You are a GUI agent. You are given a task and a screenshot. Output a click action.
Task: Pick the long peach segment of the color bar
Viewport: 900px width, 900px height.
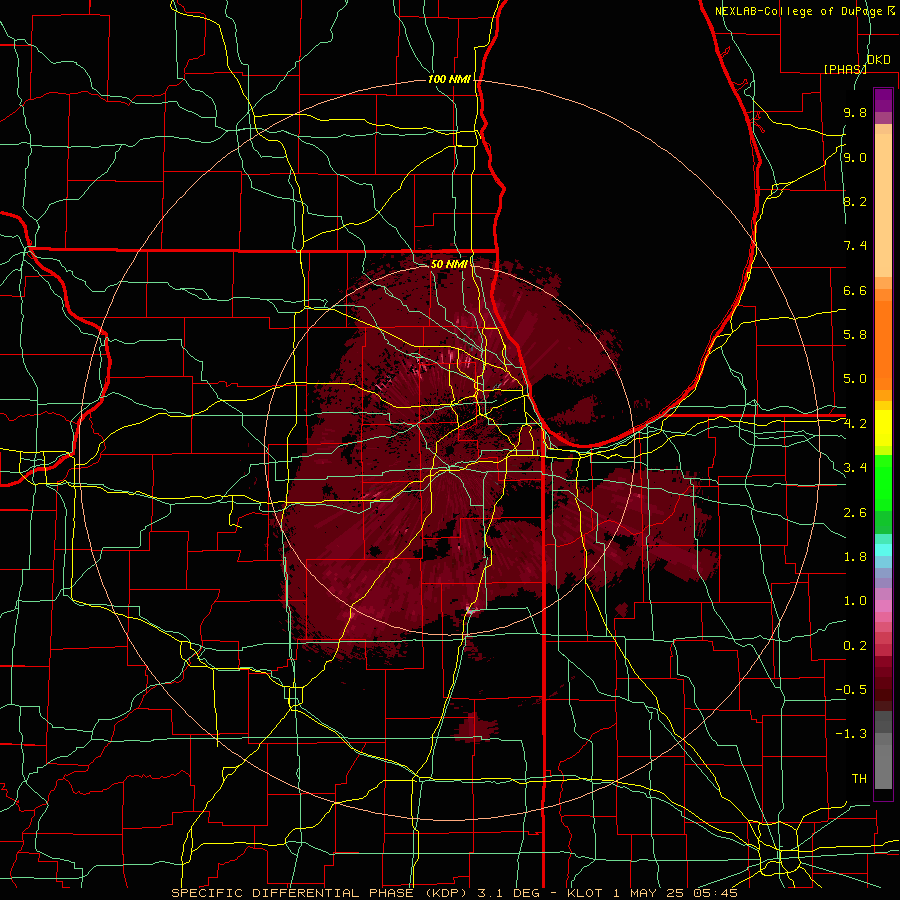883,205
